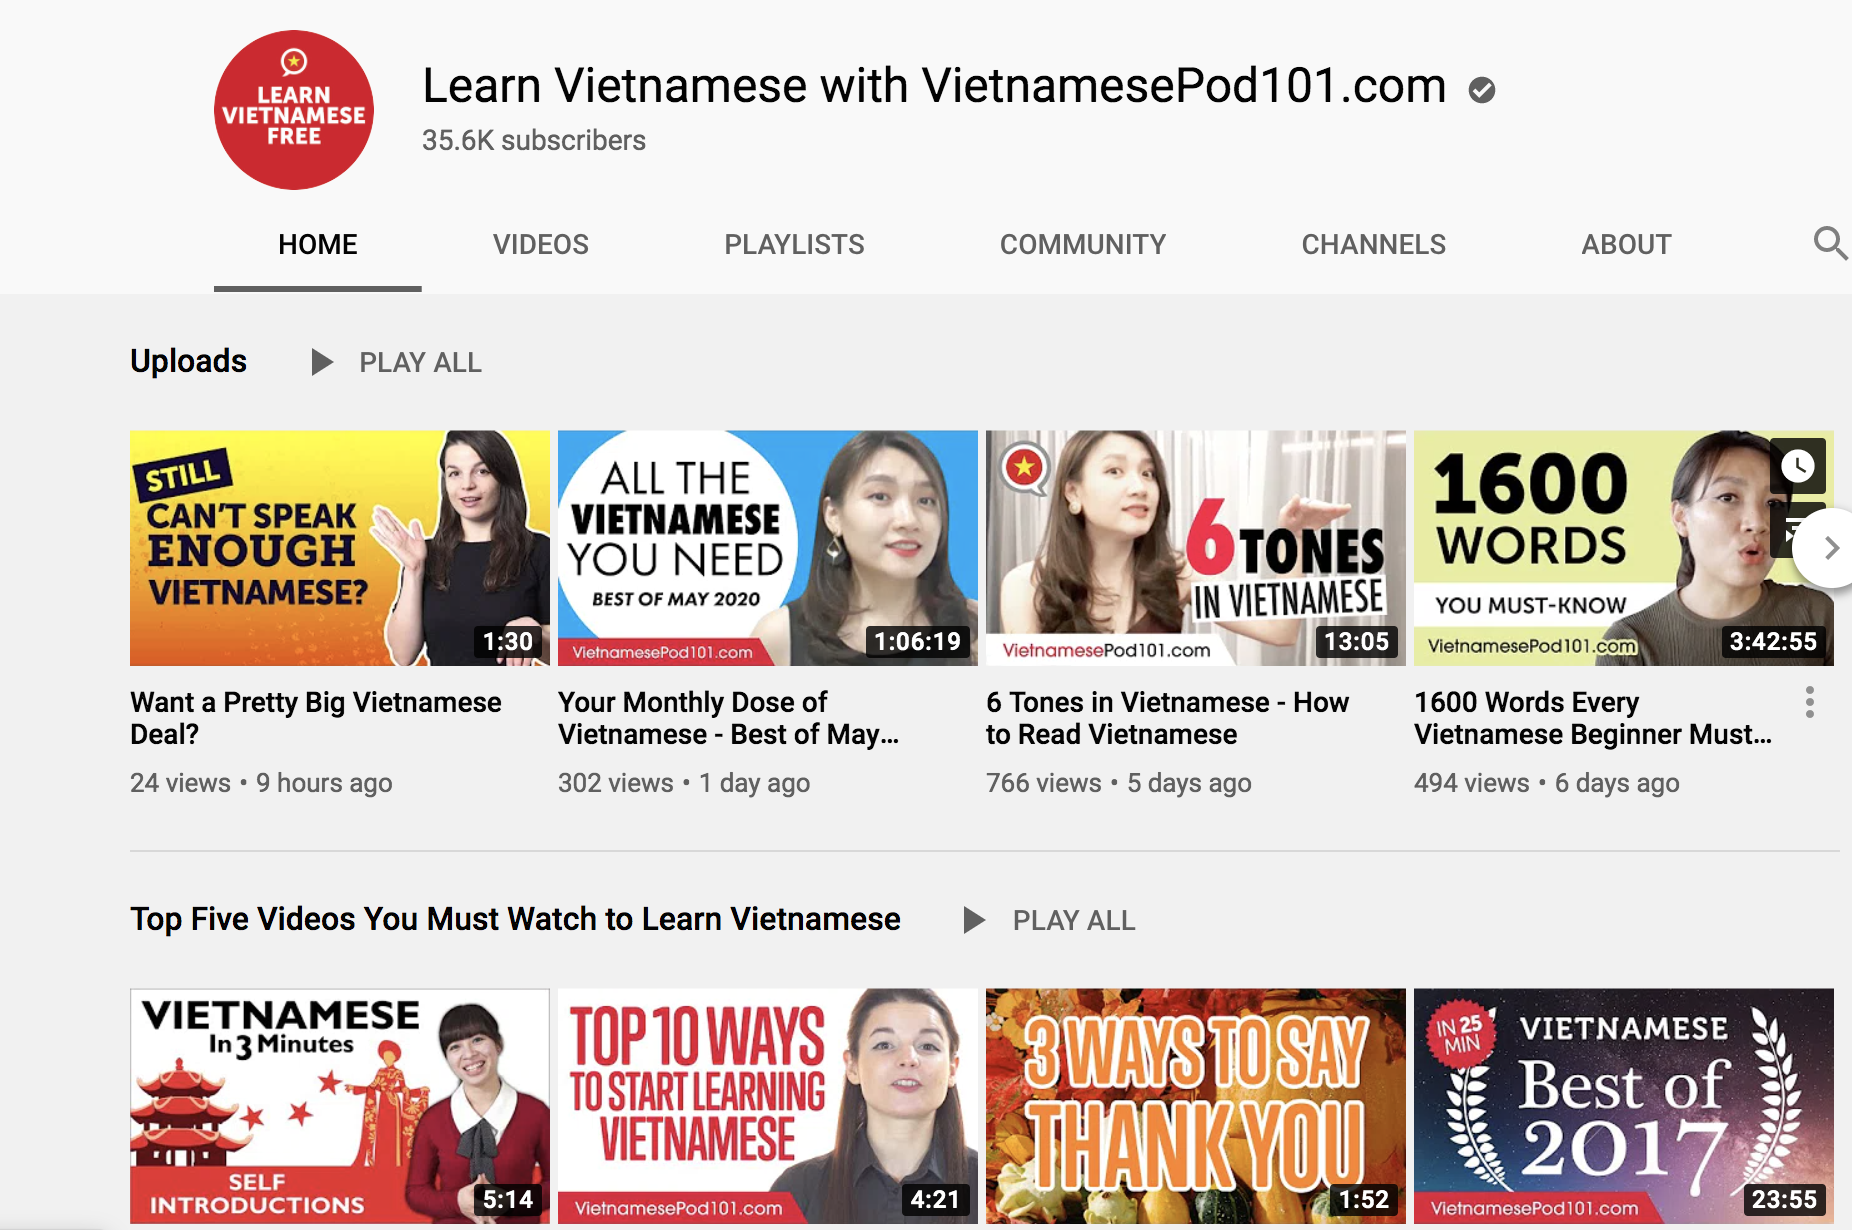Image resolution: width=1852 pixels, height=1230 pixels.
Task: Click the 35.6K subscribers count
Action: pyautogui.click(x=534, y=141)
